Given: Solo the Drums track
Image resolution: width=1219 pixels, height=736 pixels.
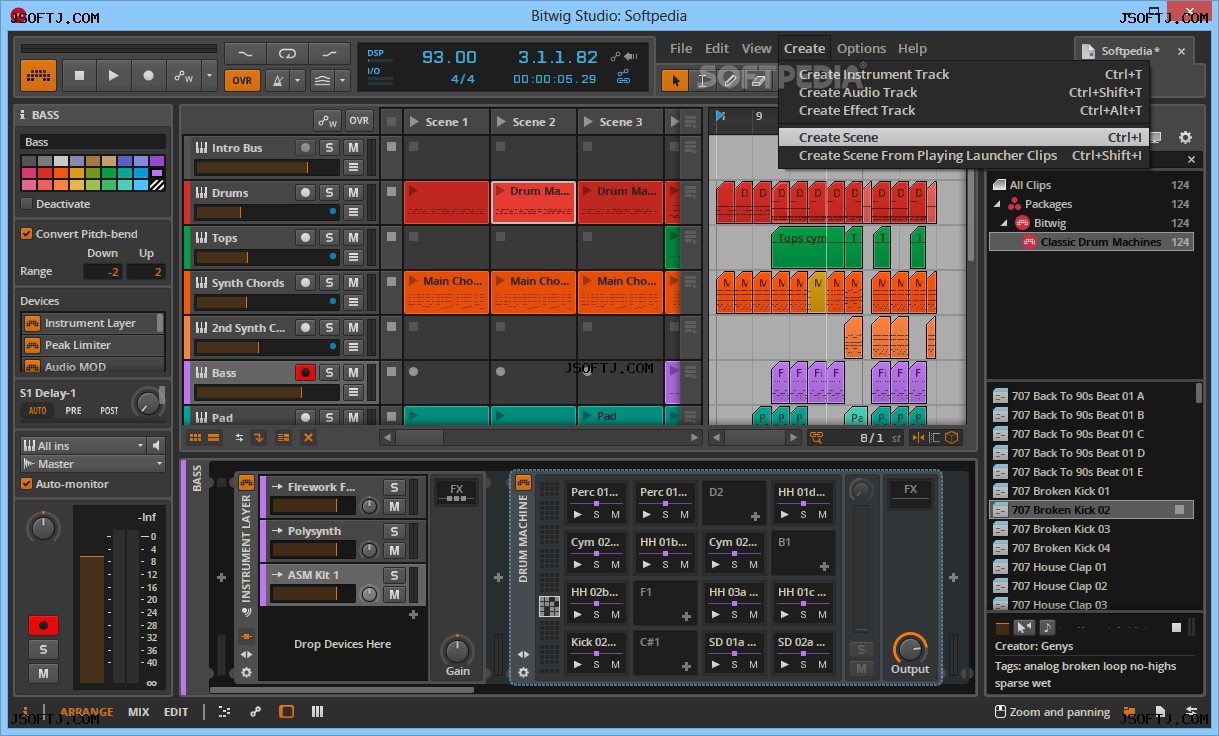Looking at the screenshot, I should pos(329,192).
